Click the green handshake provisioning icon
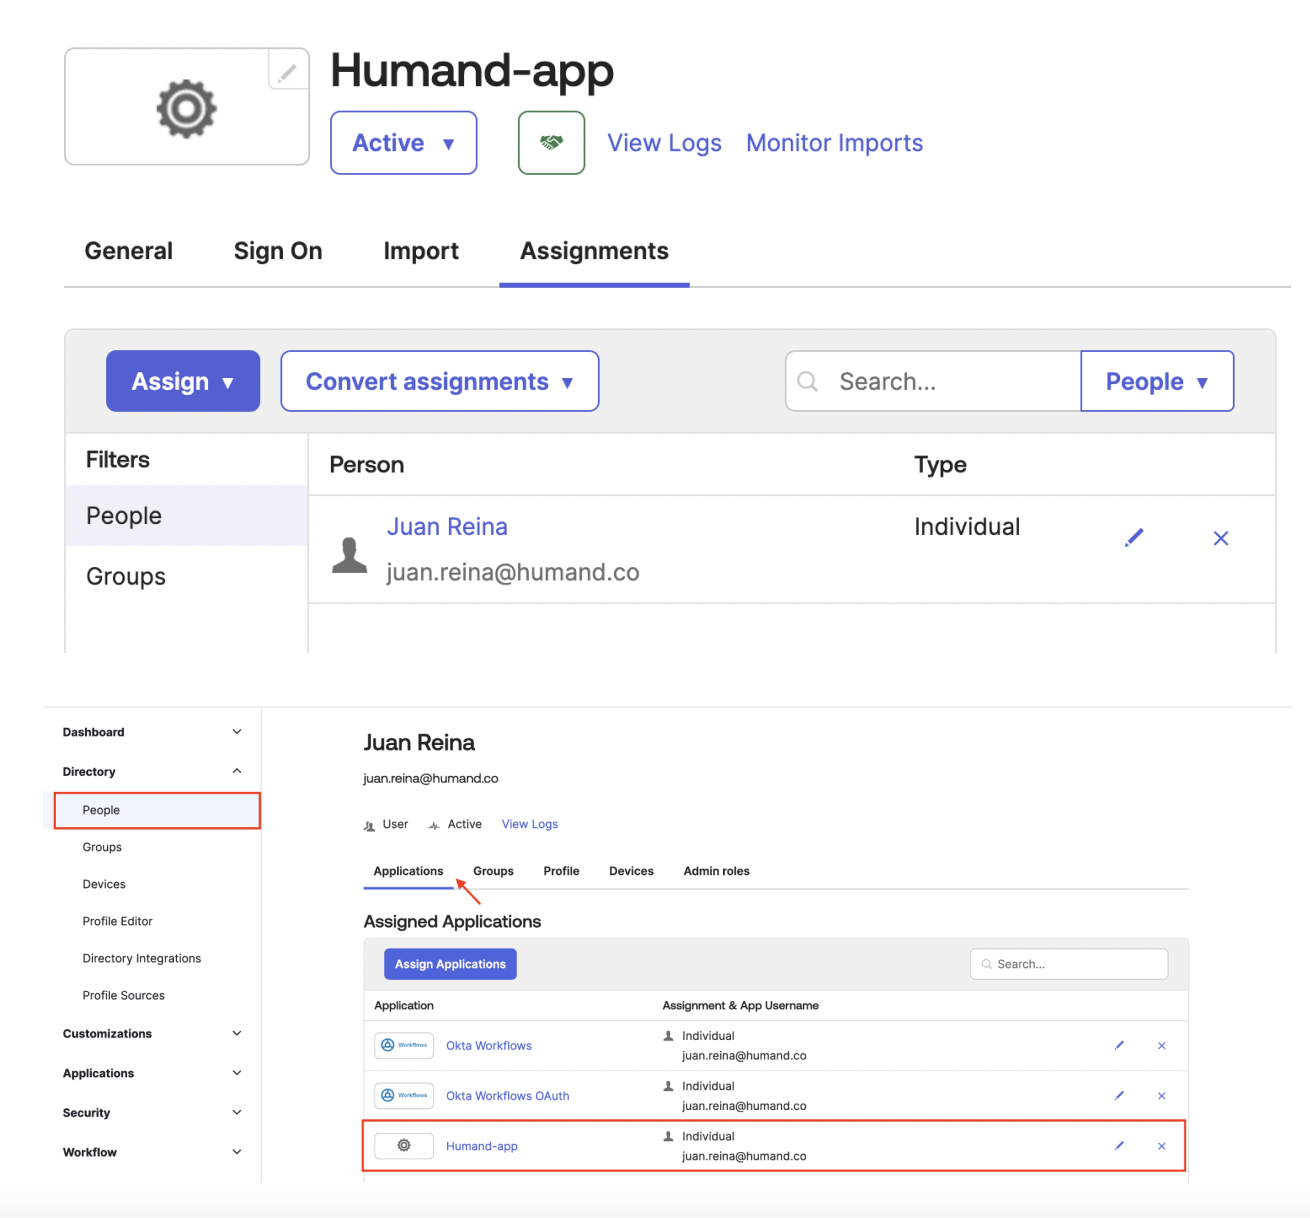Screen dimensions: 1310x1218 [551, 142]
